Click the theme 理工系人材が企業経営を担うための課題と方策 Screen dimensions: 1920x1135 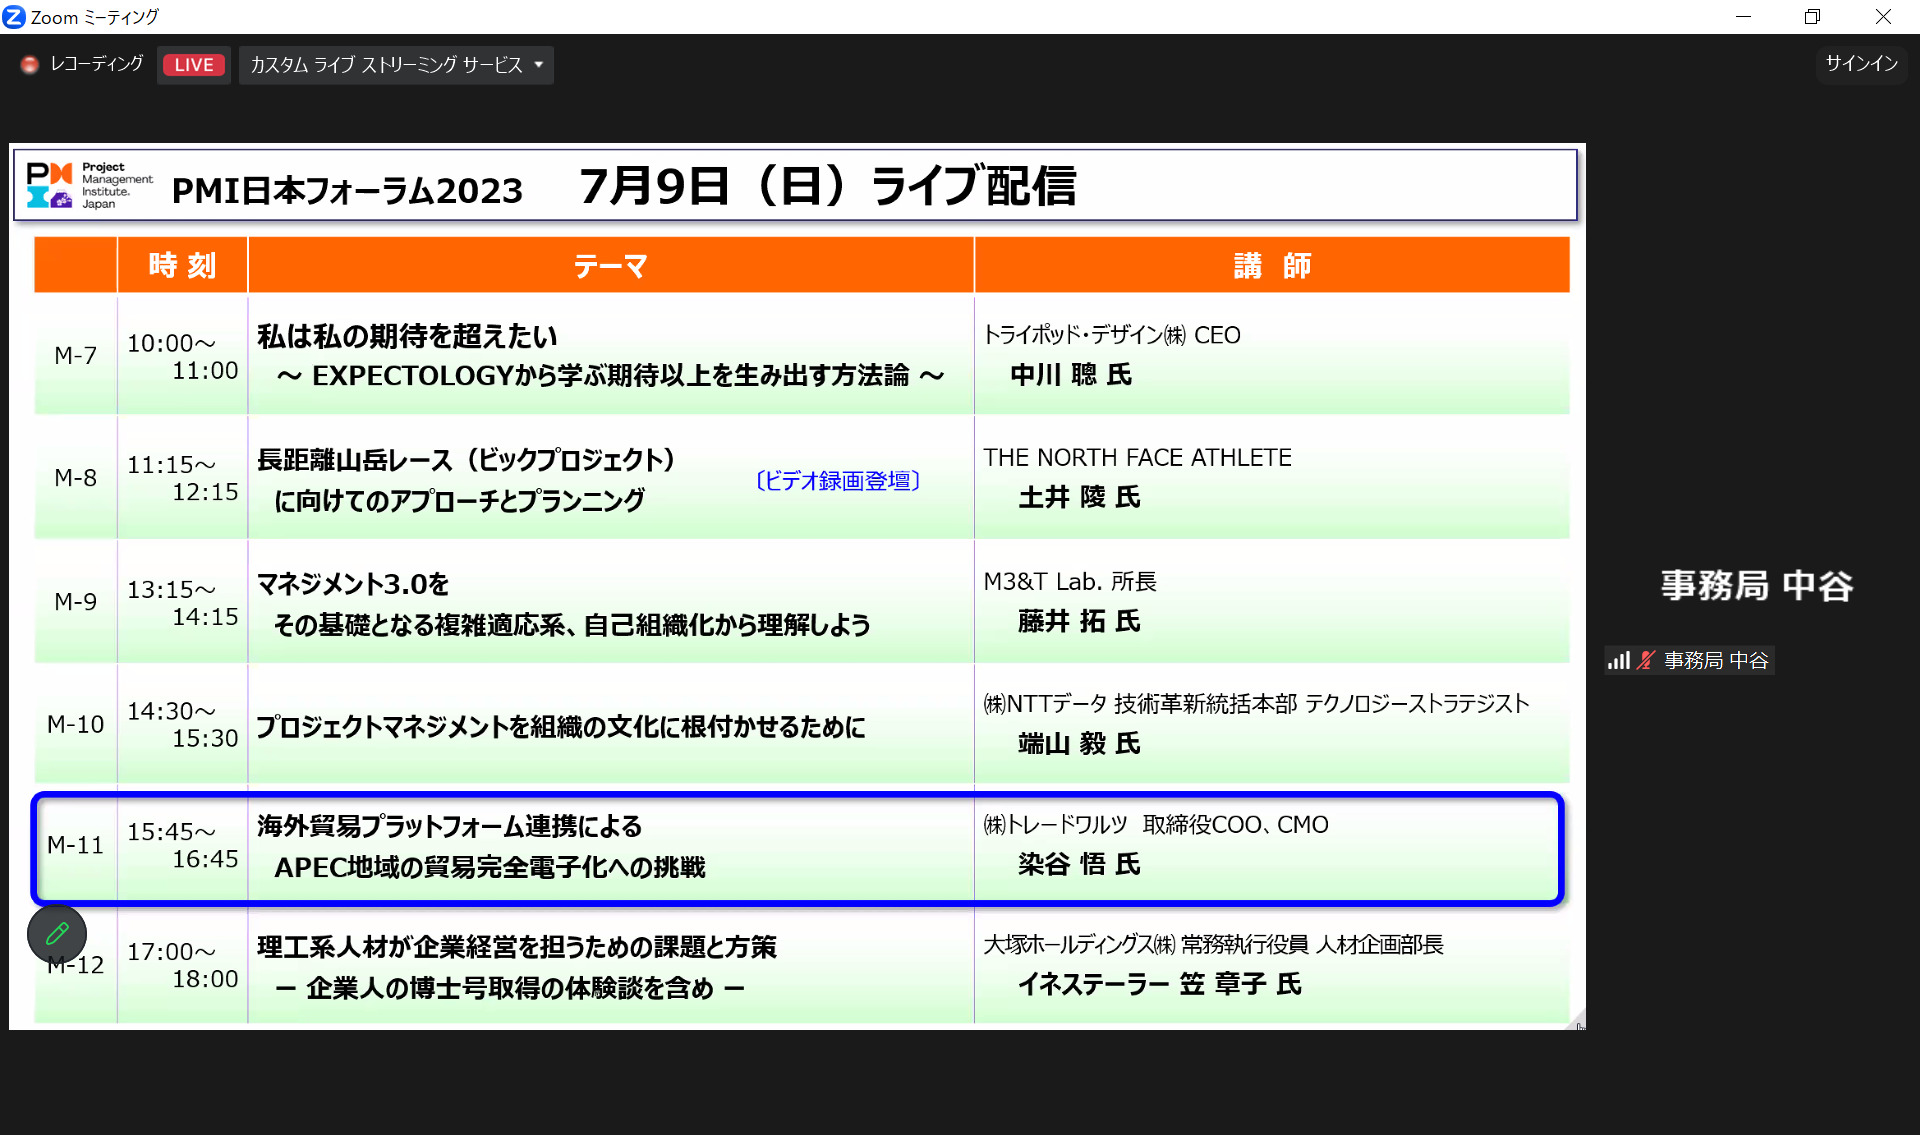(x=516, y=947)
